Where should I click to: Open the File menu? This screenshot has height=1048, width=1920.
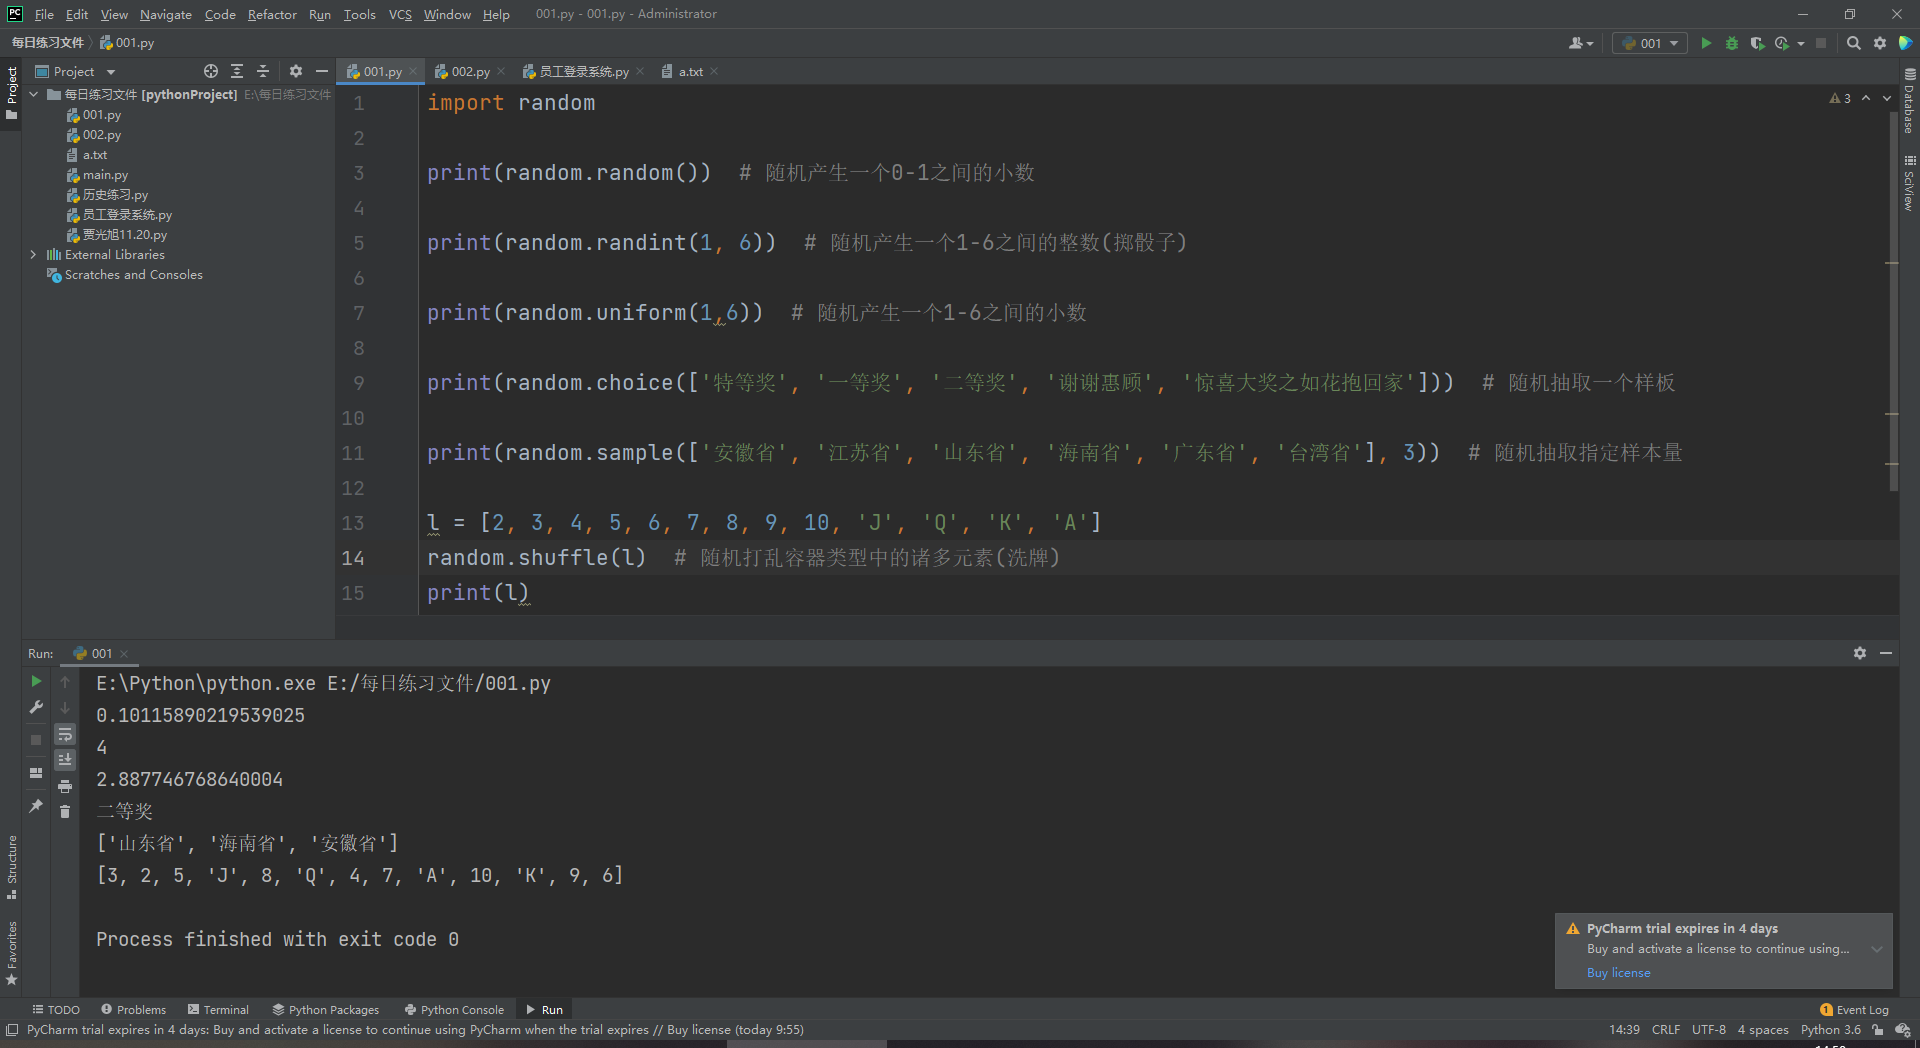[44, 14]
